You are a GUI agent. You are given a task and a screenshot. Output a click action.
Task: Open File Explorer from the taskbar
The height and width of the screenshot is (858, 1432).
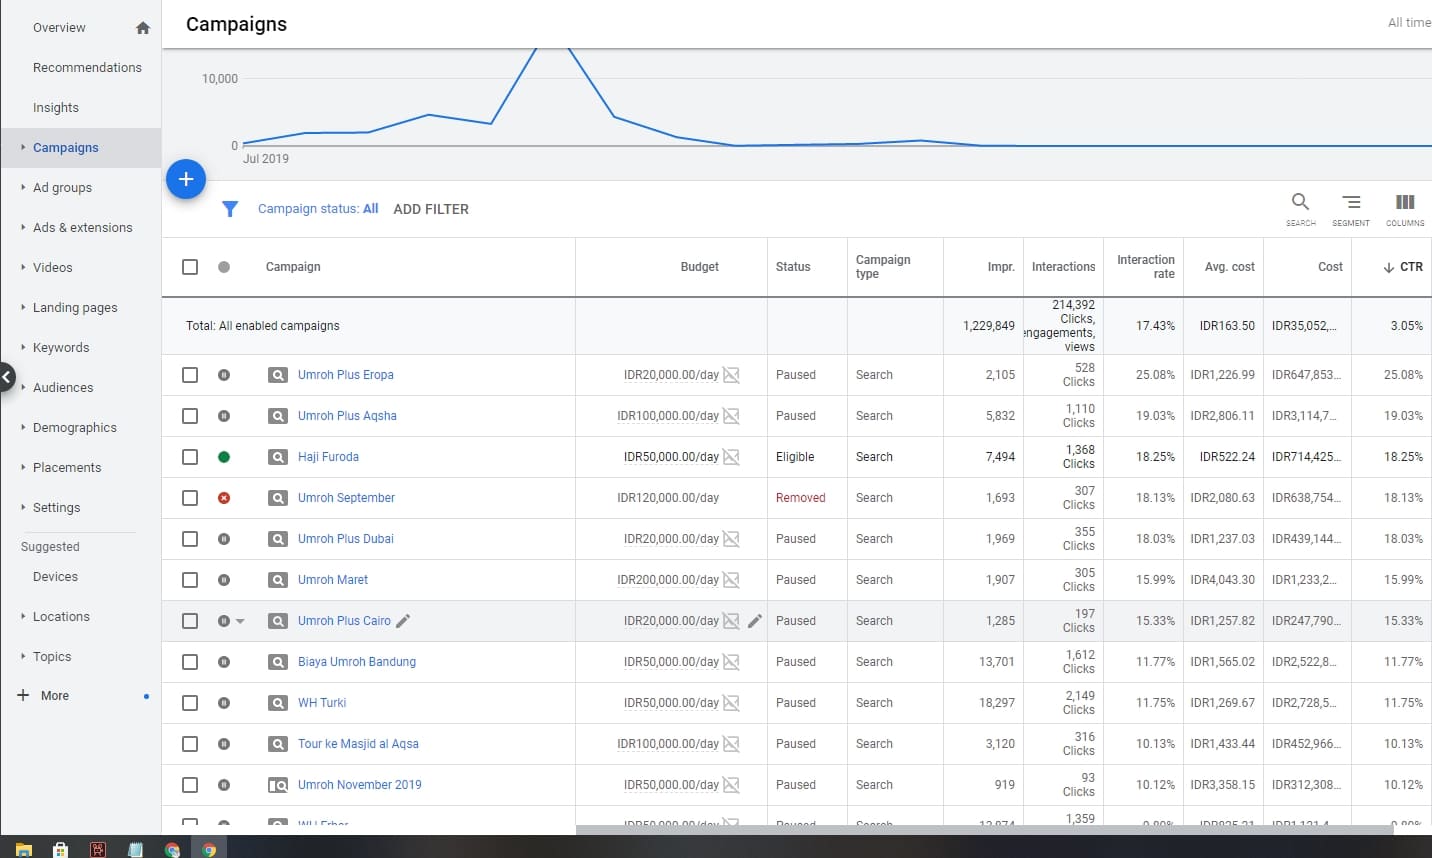pos(23,849)
